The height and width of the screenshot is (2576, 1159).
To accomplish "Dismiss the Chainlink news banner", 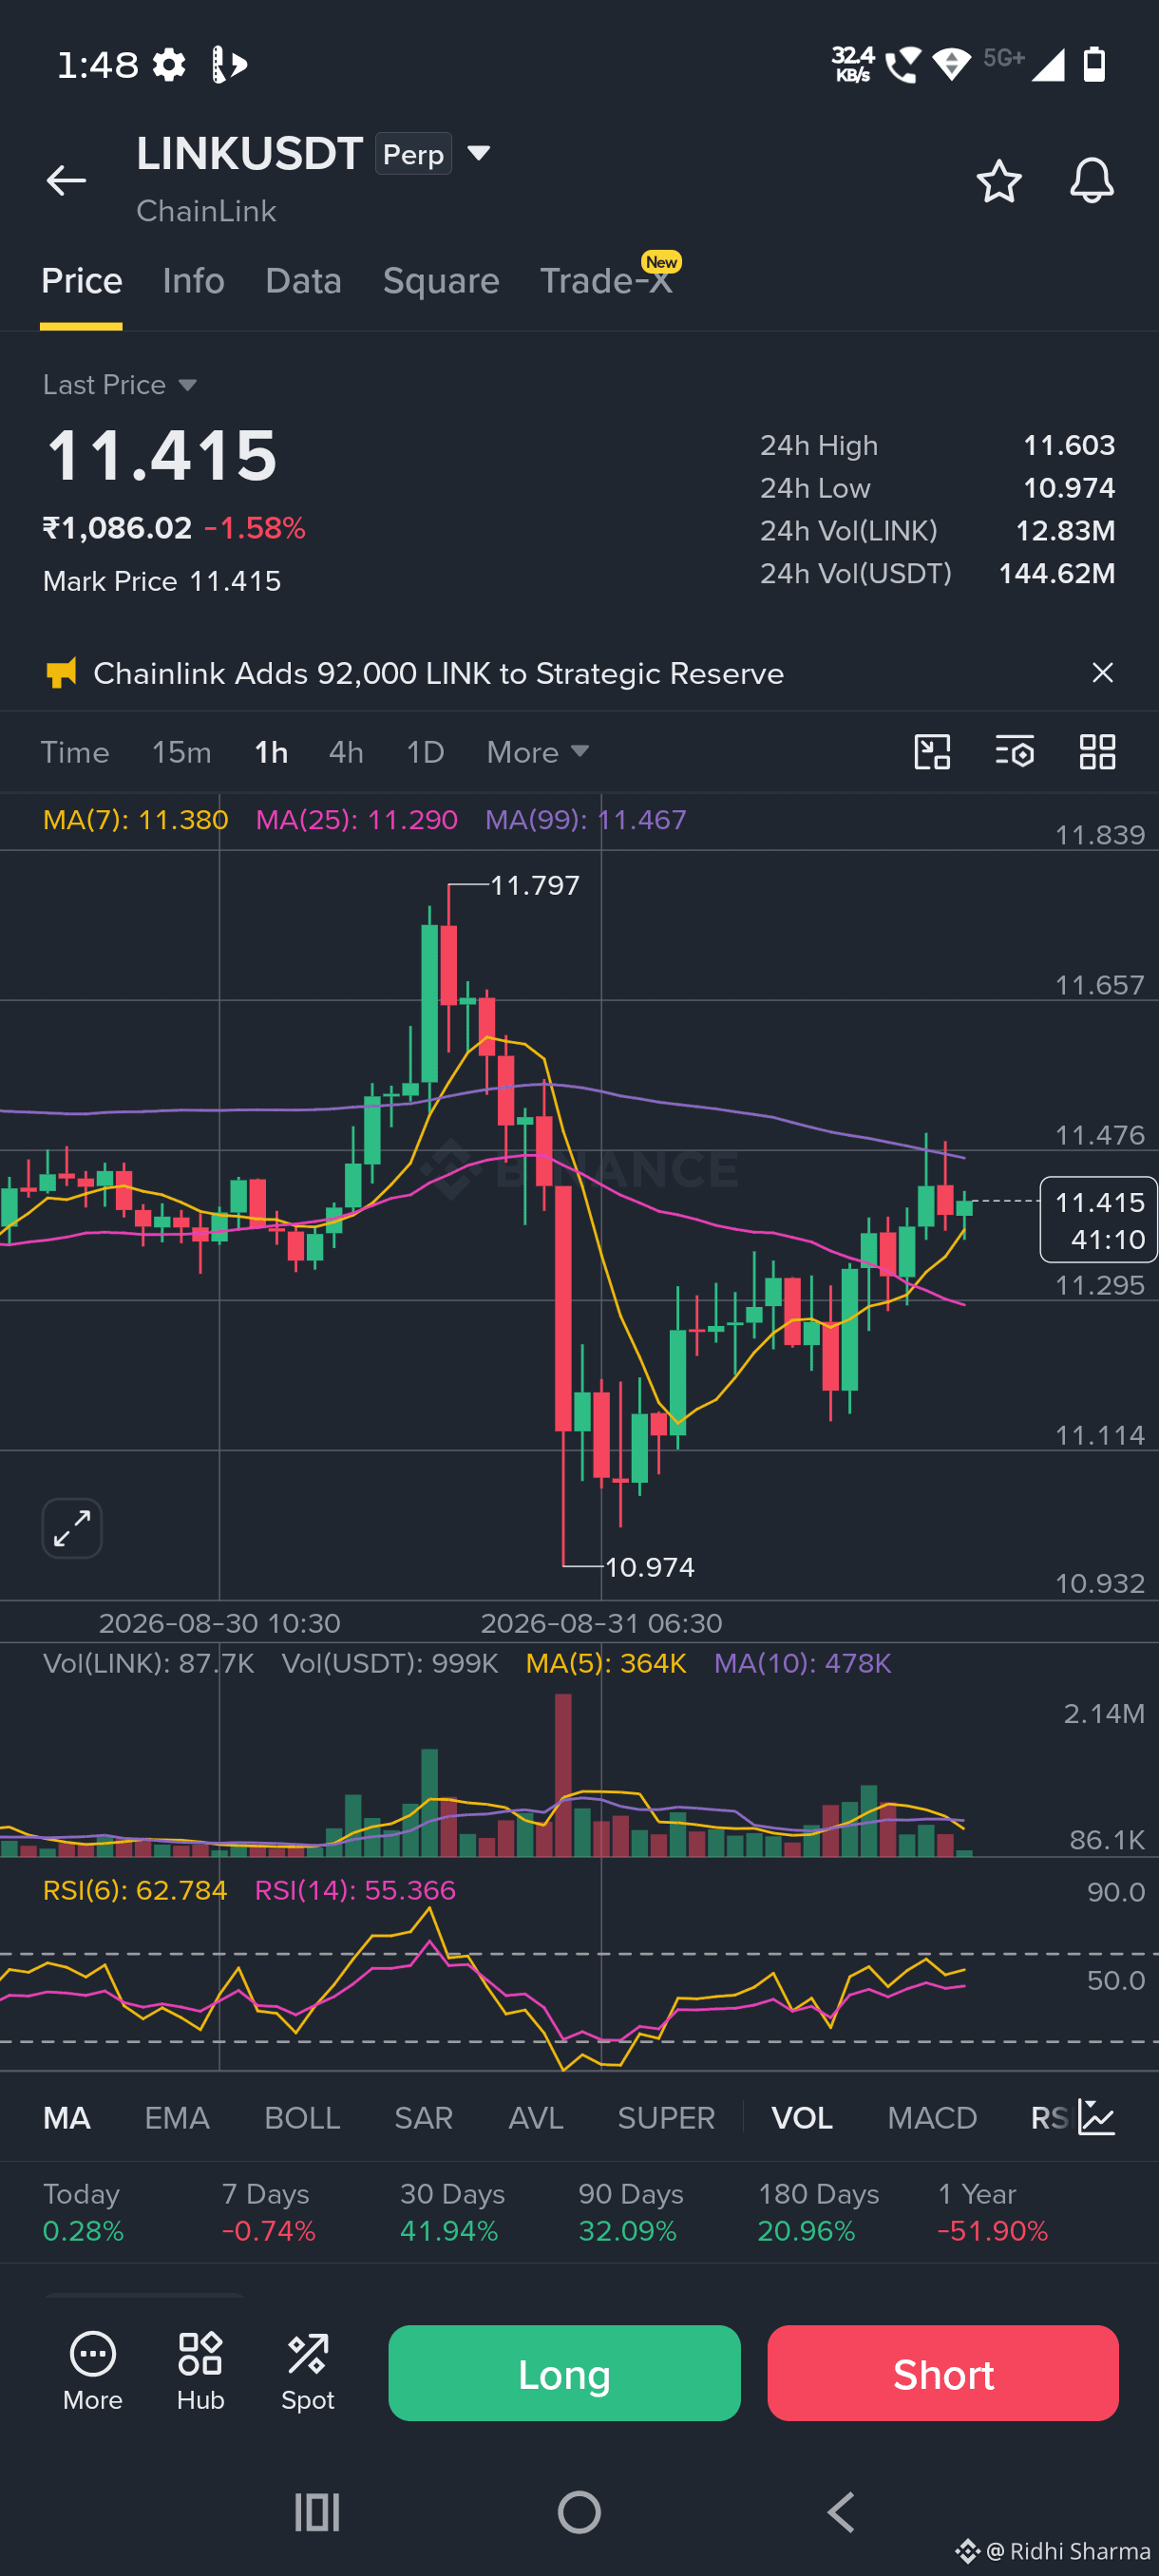I will coord(1102,673).
